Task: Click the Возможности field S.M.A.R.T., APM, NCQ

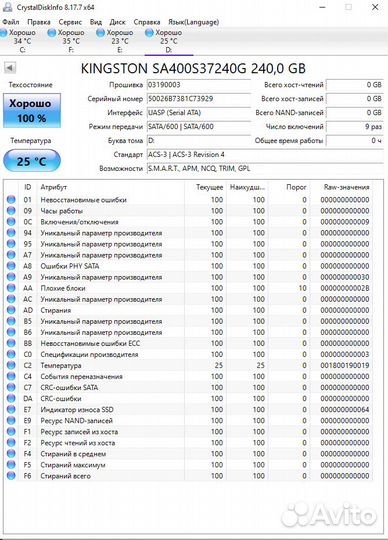Action: (x=265, y=168)
